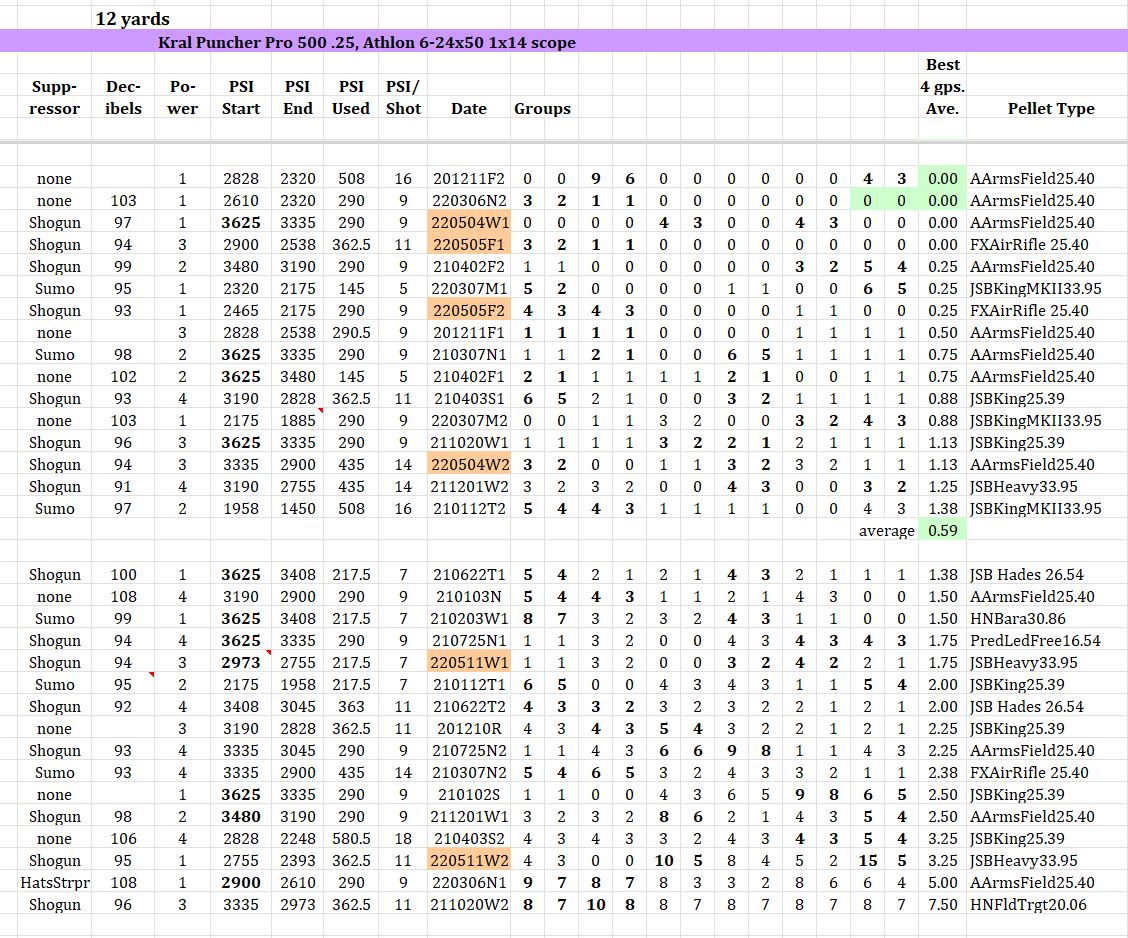This screenshot has width=1128, height=938.
Task: Select highlighted date cell 220511W2
Action: 469,860
